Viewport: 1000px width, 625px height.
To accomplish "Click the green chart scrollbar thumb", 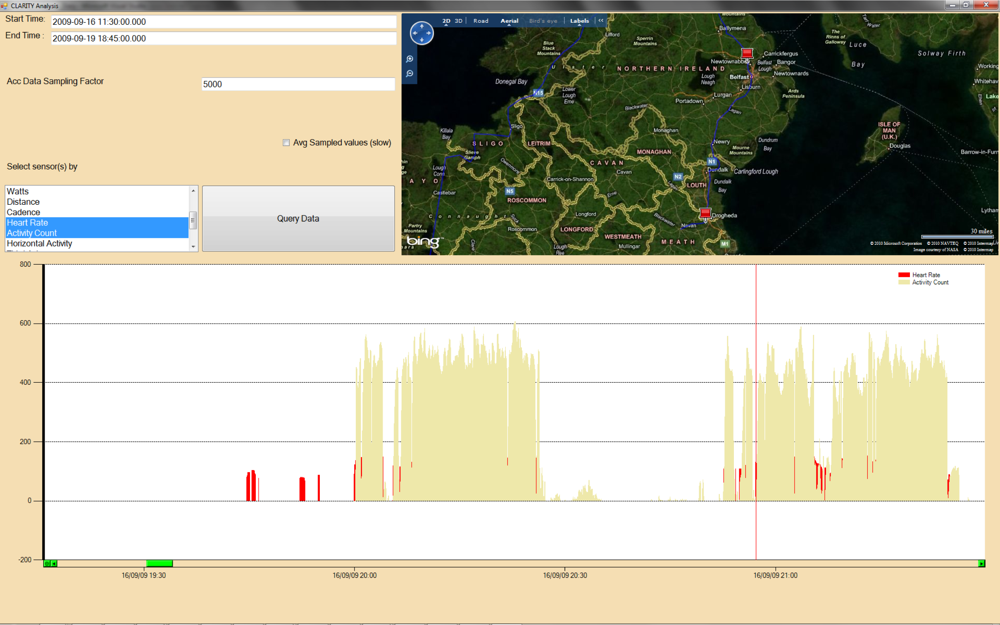I will click(x=159, y=564).
